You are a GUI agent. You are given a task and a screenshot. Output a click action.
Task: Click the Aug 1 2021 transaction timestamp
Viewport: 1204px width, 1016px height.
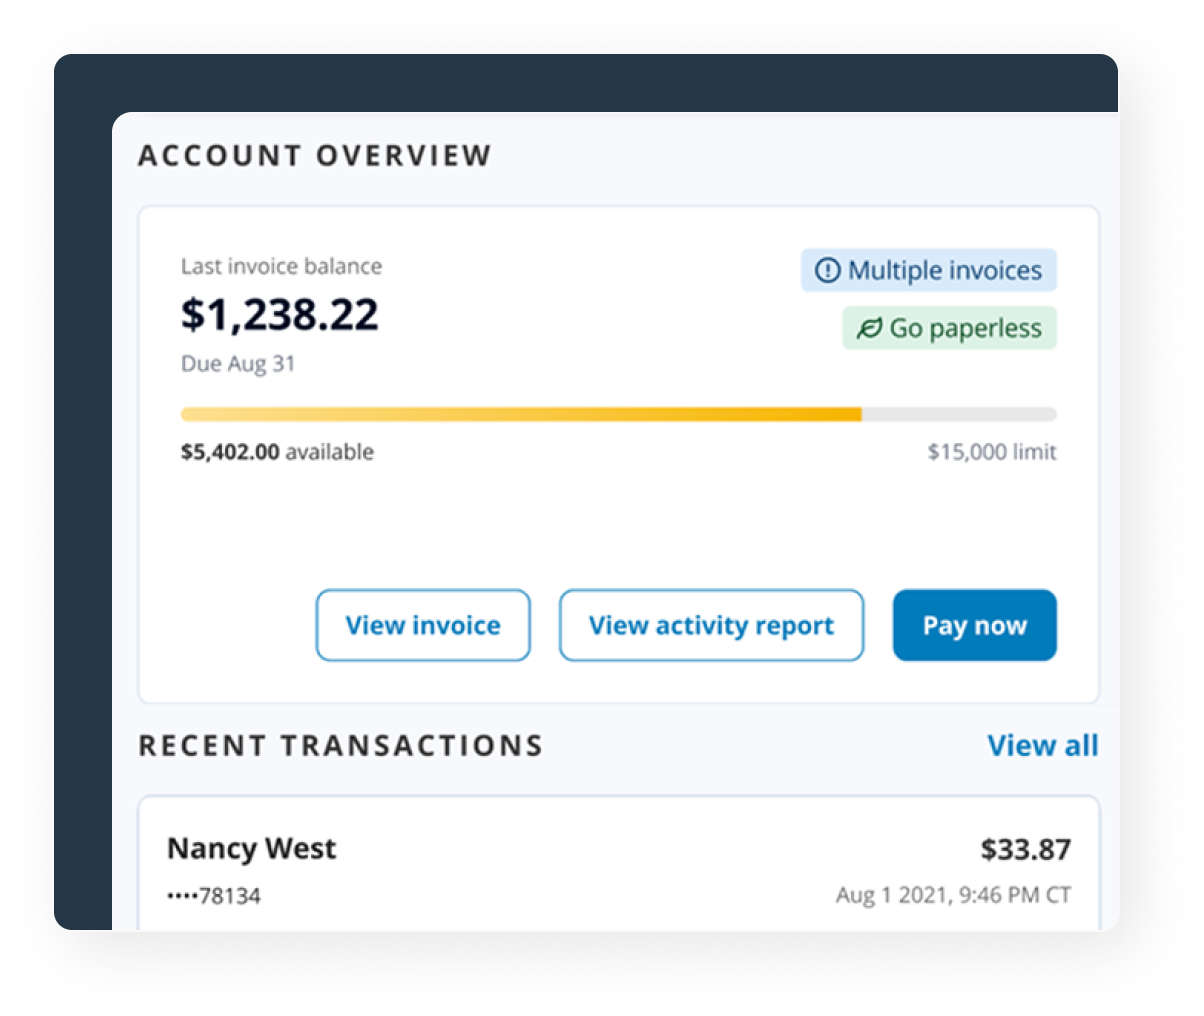tap(953, 896)
